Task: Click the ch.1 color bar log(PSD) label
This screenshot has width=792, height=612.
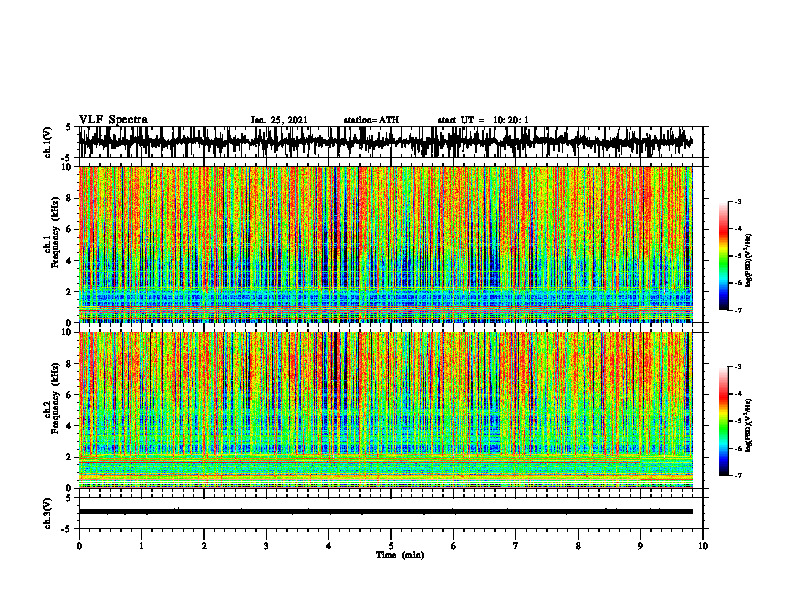Action: click(749, 260)
